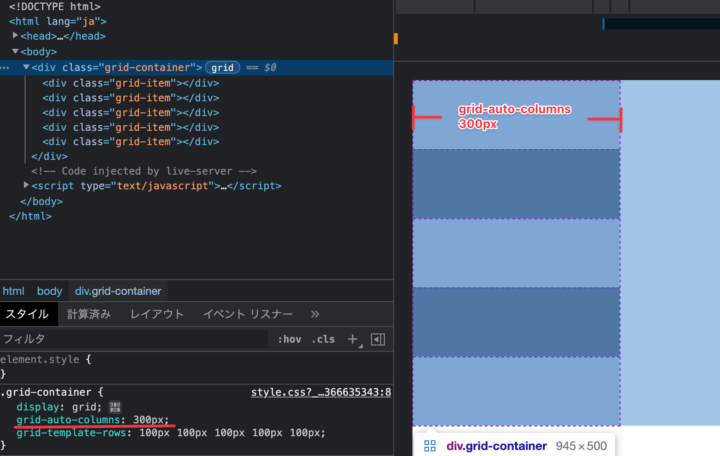The height and width of the screenshot is (456, 720).
Task: Open the grid editor icon beside display
Action: click(115, 407)
